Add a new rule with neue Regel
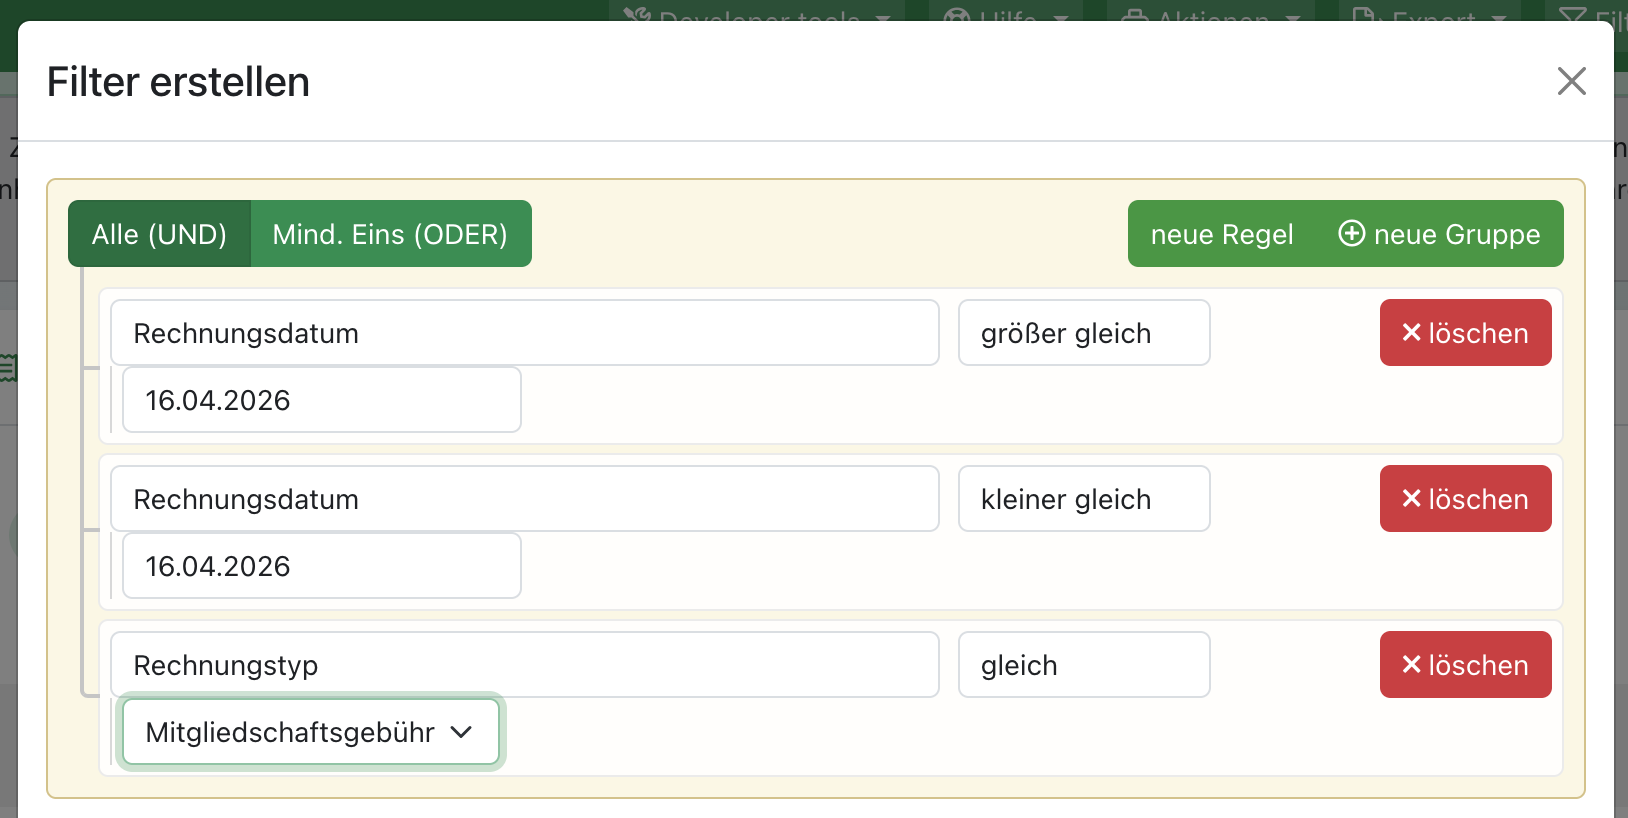Image resolution: width=1628 pixels, height=818 pixels. coord(1221,234)
